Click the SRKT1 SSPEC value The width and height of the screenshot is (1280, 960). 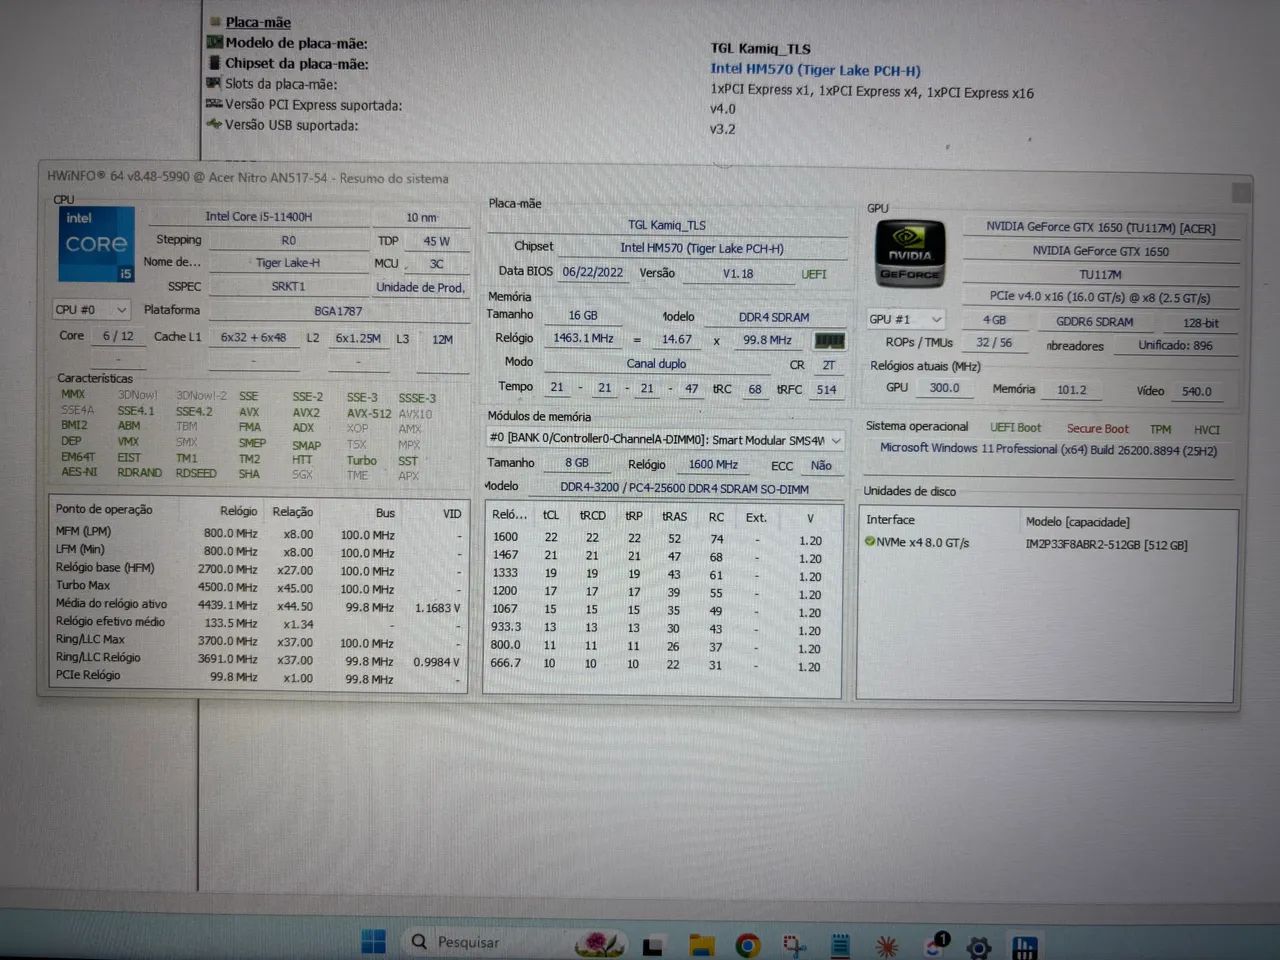pyautogui.click(x=288, y=286)
